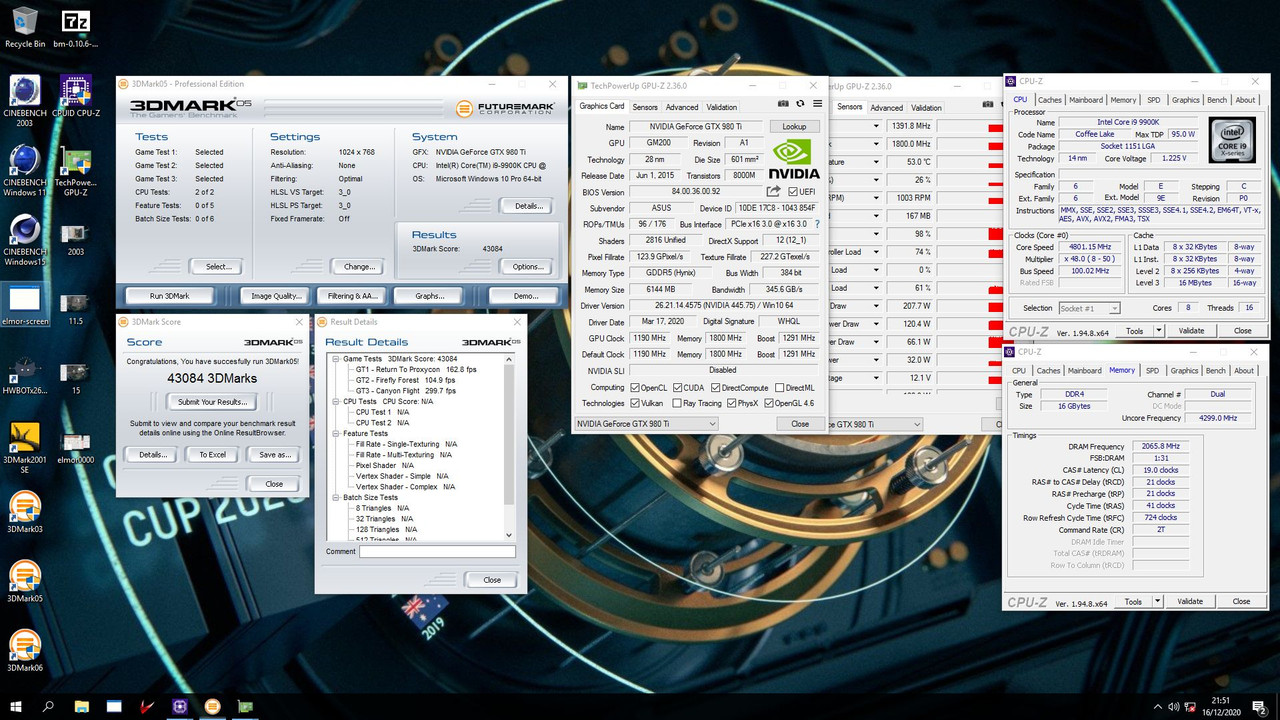The width and height of the screenshot is (1280, 720).
Task: Click GPU-Z refresh icon in Graphics Card window
Action: click(800, 104)
